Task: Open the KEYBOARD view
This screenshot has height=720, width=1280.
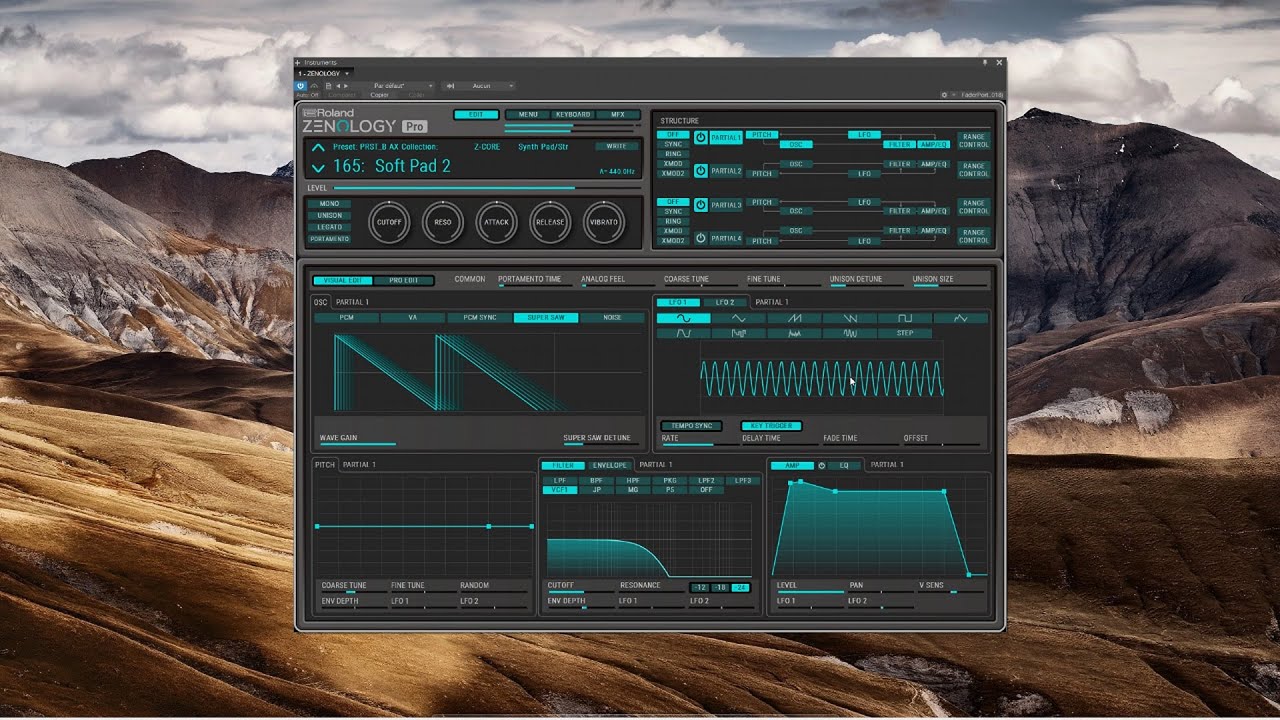Action: click(573, 115)
